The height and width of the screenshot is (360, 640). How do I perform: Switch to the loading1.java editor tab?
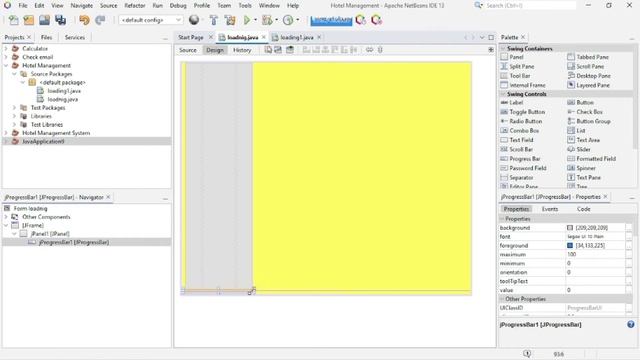pos(297,37)
